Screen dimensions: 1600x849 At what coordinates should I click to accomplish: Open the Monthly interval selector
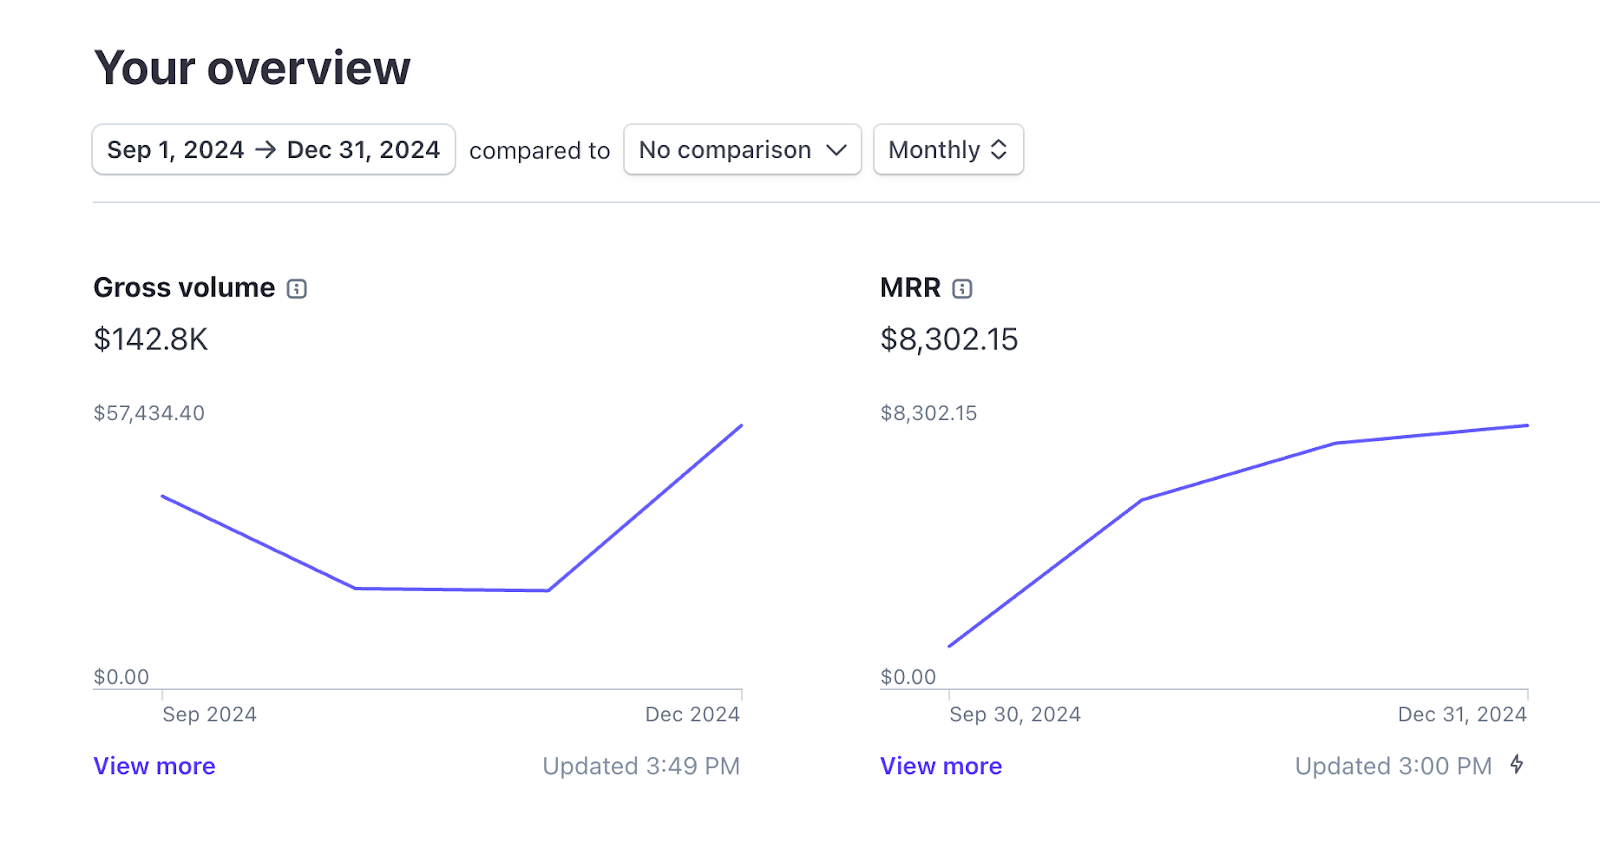point(948,149)
